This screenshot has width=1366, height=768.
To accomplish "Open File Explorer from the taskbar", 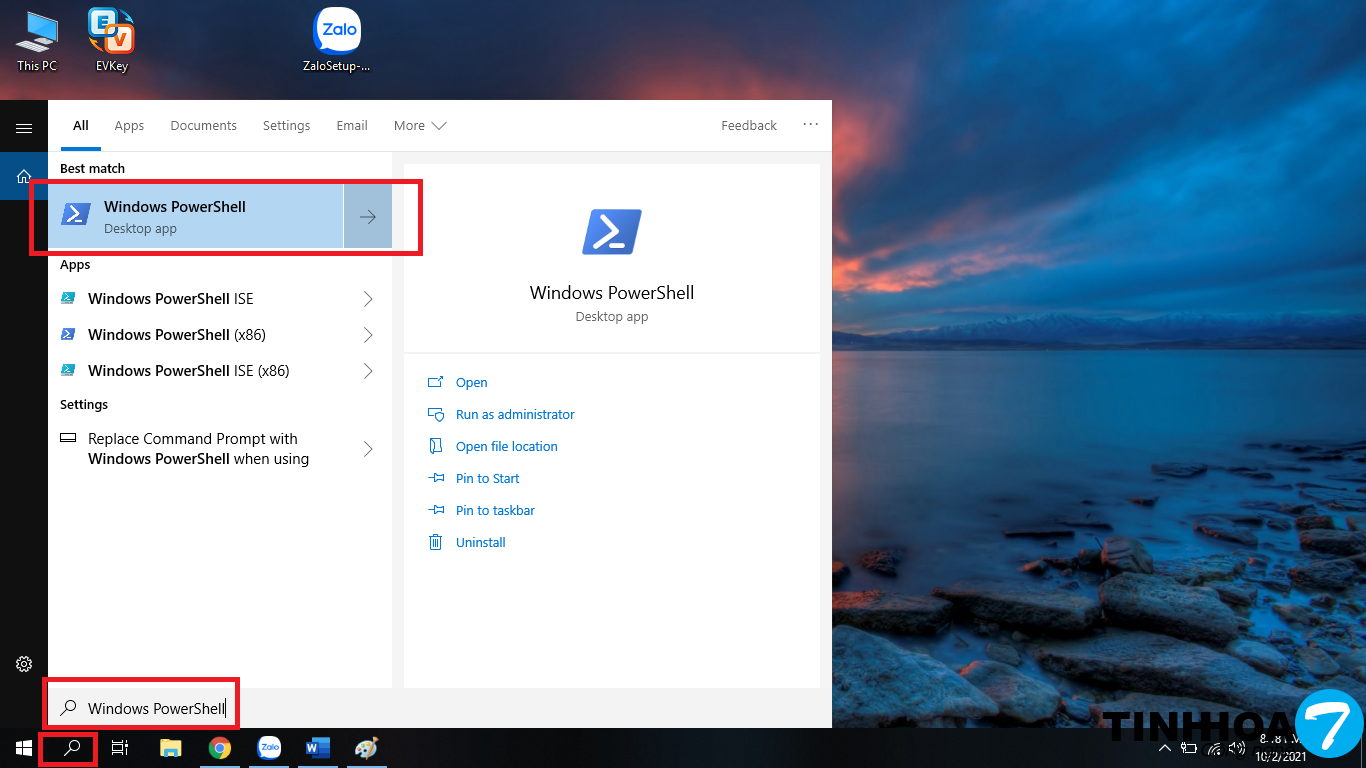I will tap(171, 748).
